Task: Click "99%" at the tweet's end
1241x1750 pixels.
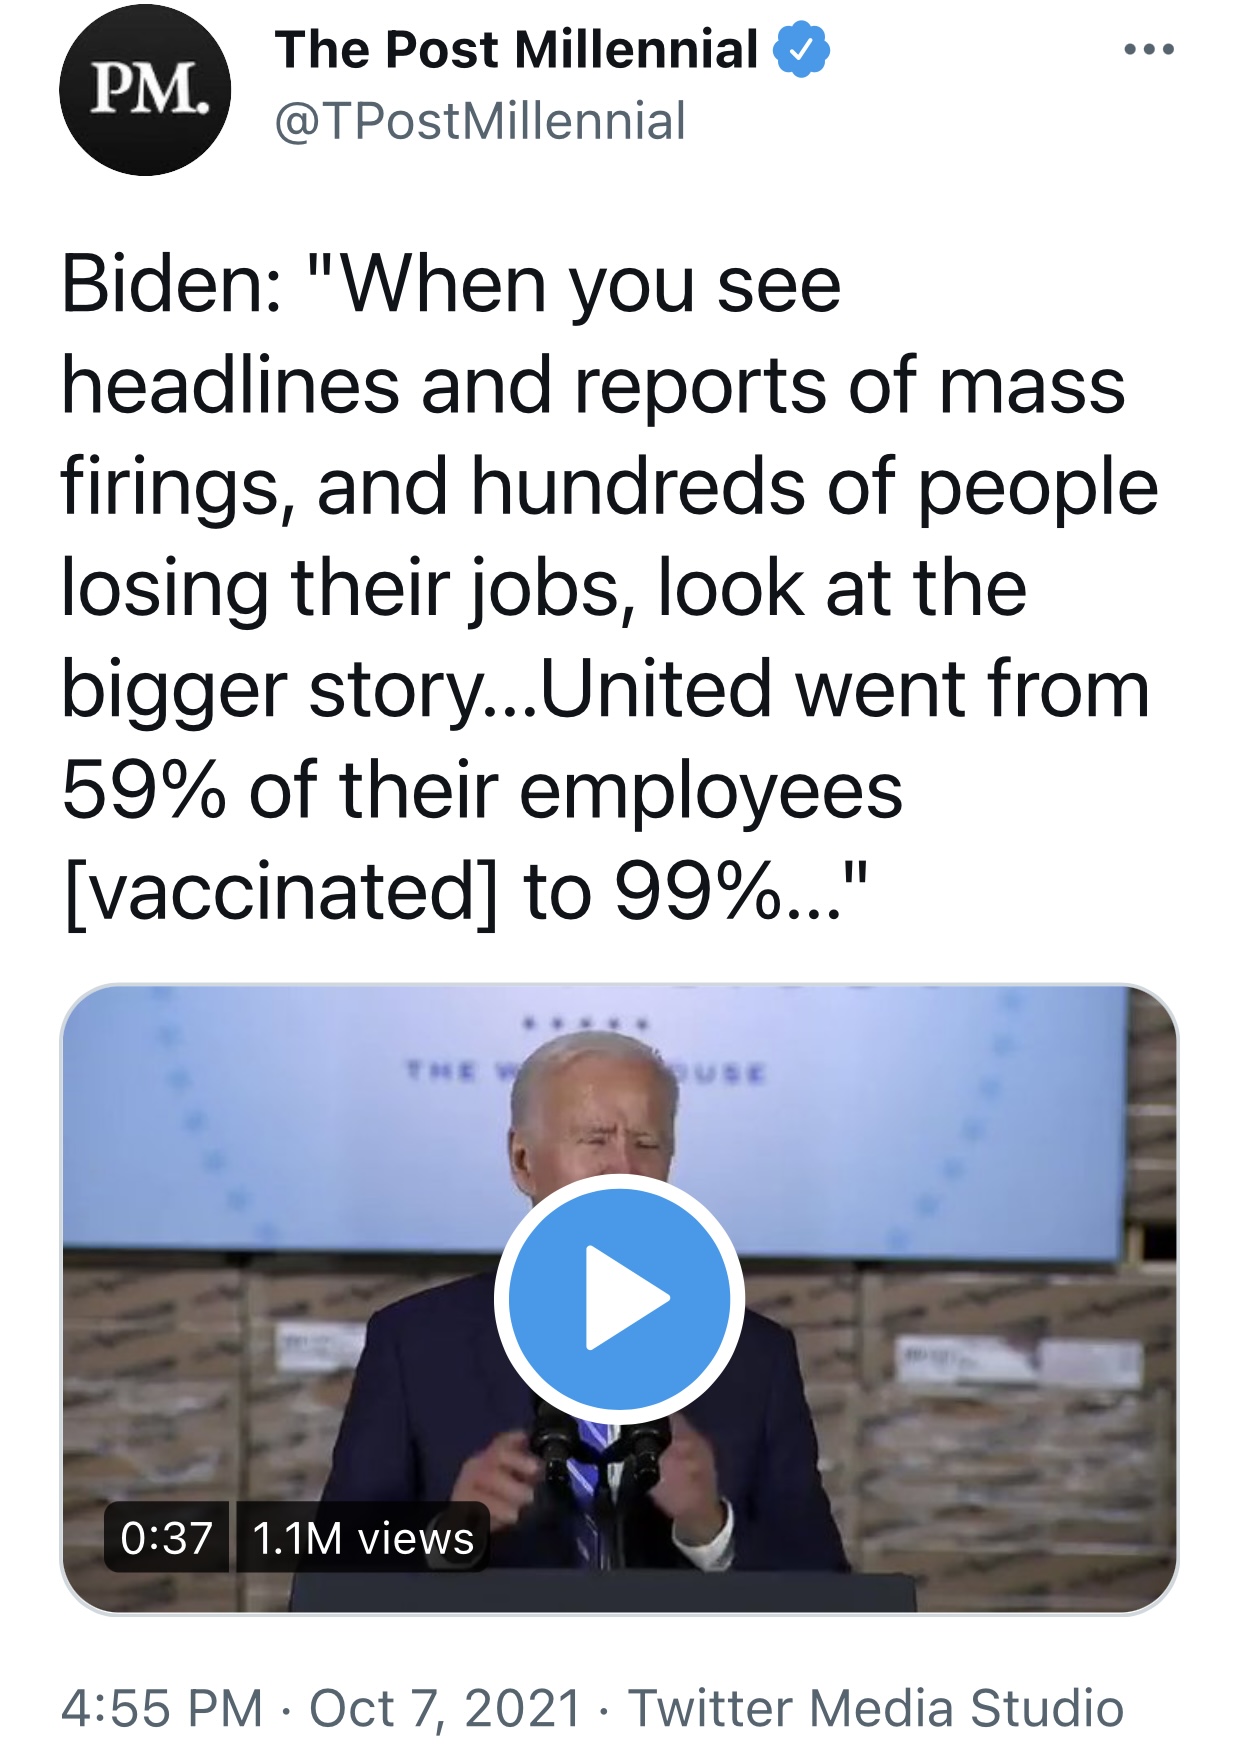Action: [697, 892]
